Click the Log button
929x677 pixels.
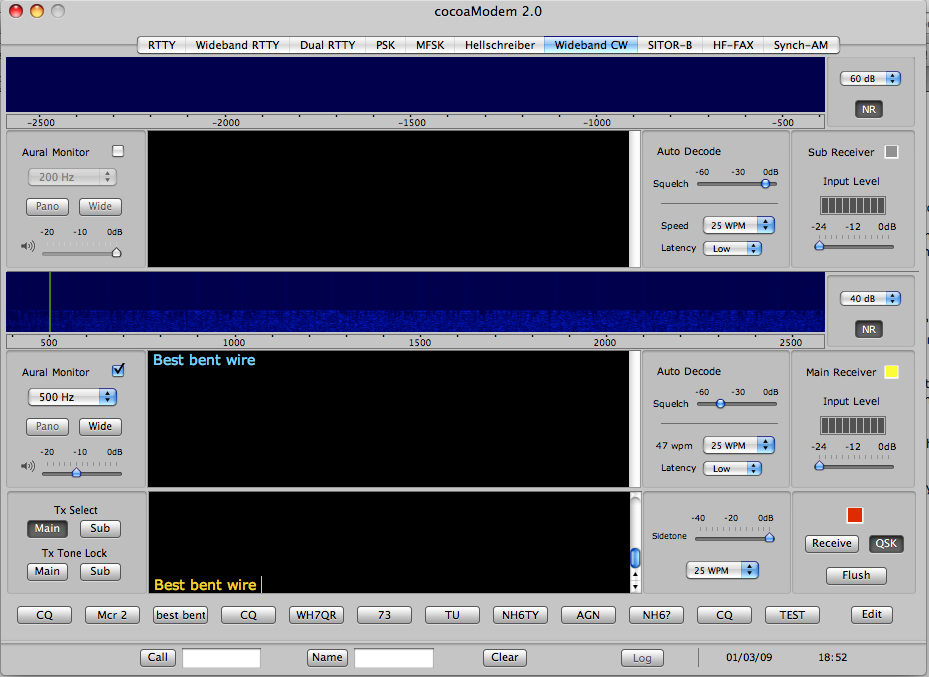(x=642, y=658)
